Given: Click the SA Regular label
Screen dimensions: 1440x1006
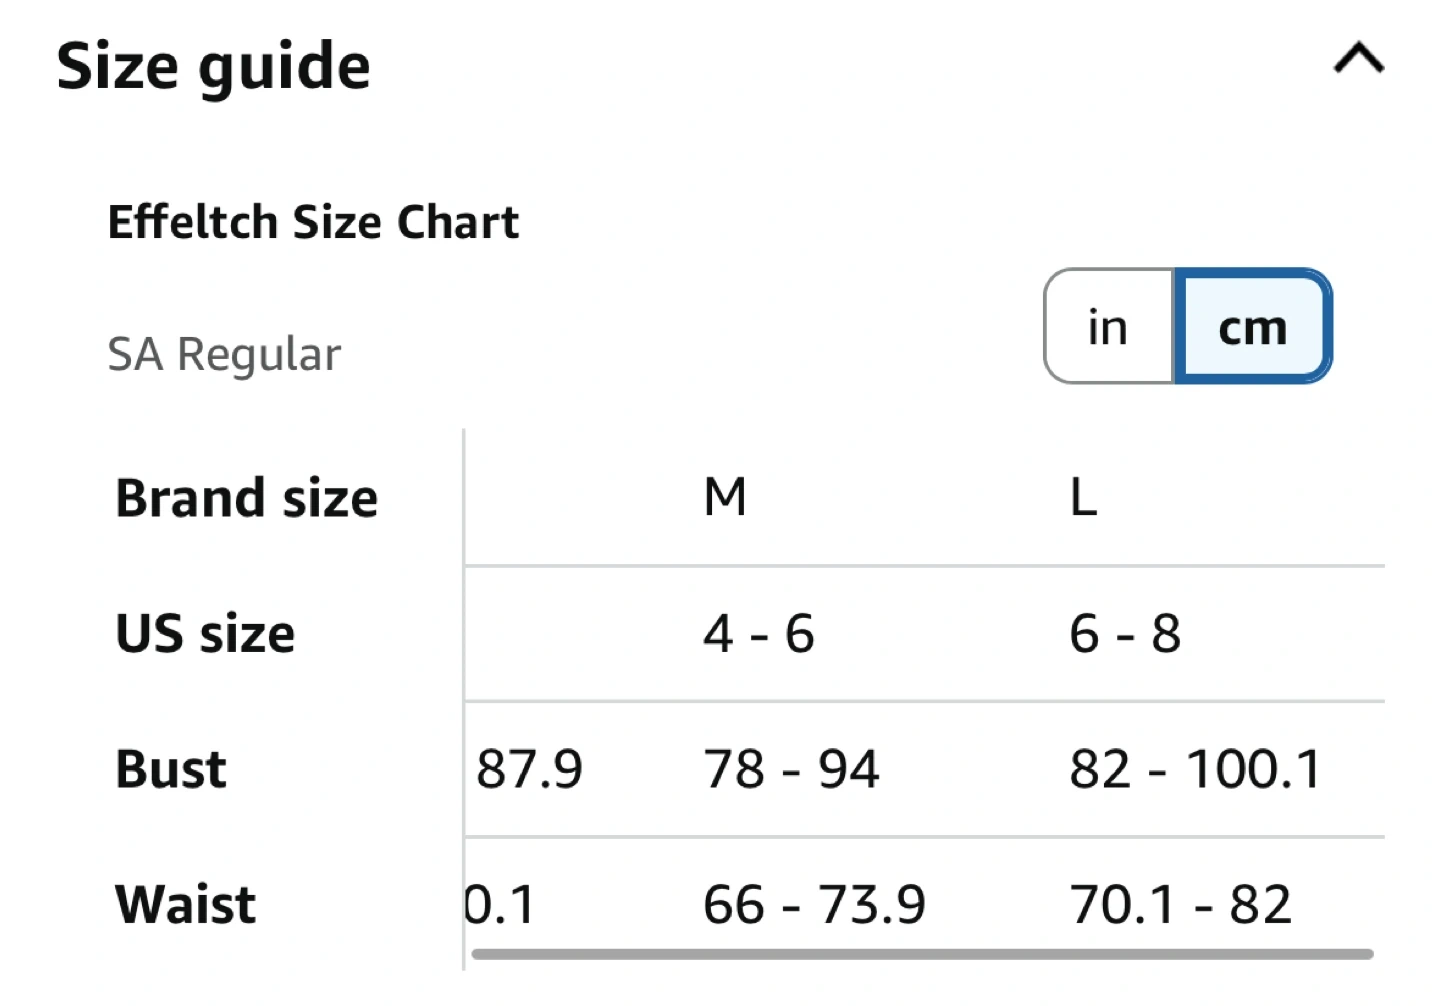Looking at the screenshot, I should pos(224,354).
